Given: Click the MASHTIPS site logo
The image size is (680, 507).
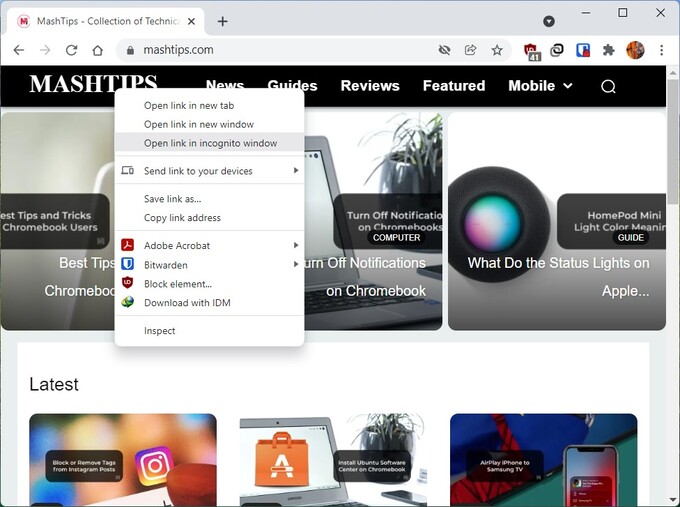Looking at the screenshot, I should [93, 83].
